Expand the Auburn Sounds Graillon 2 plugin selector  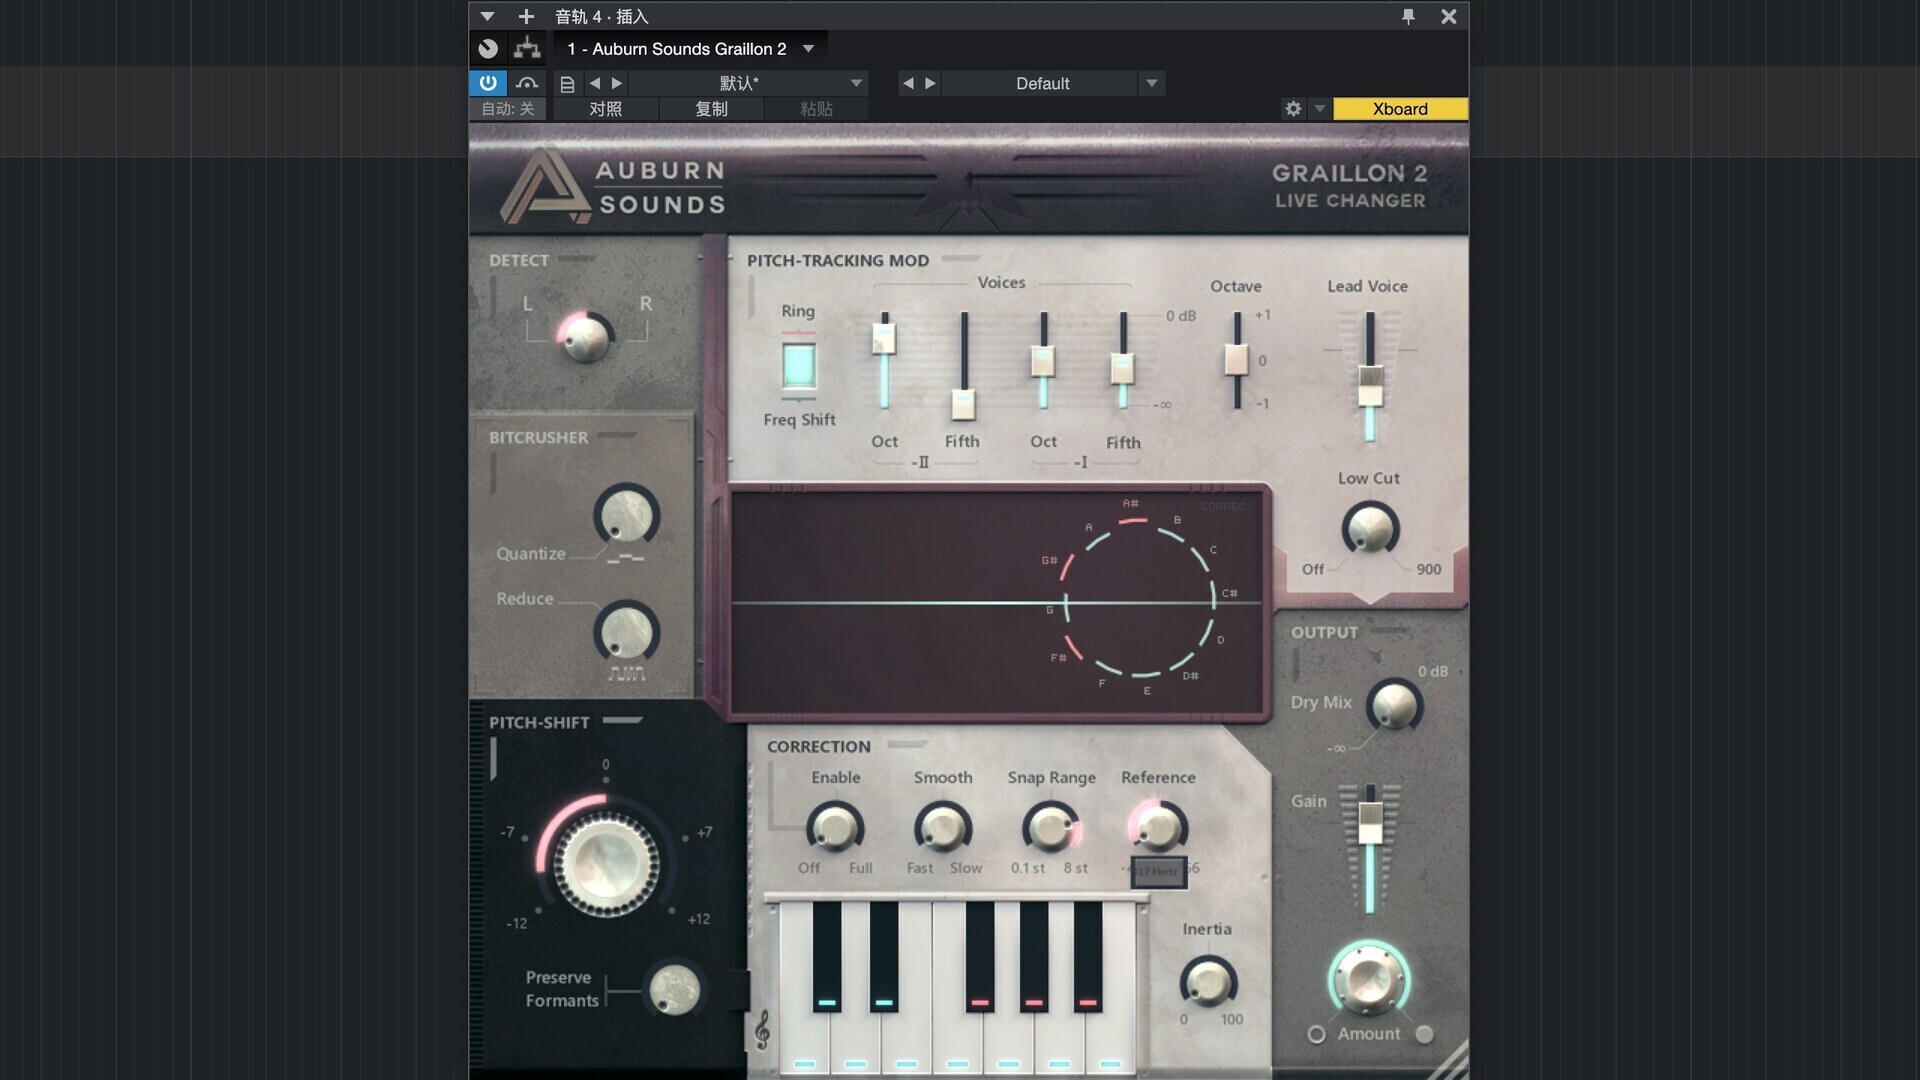pyautogui.click(x=808, y=48)
